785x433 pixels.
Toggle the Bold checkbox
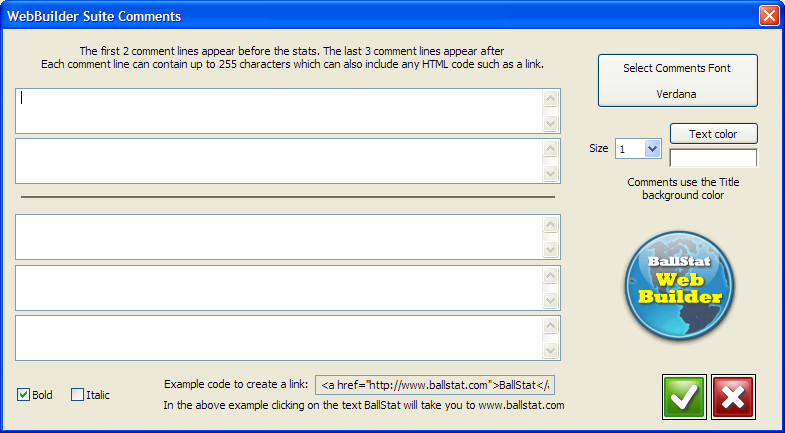coord(23,395)
